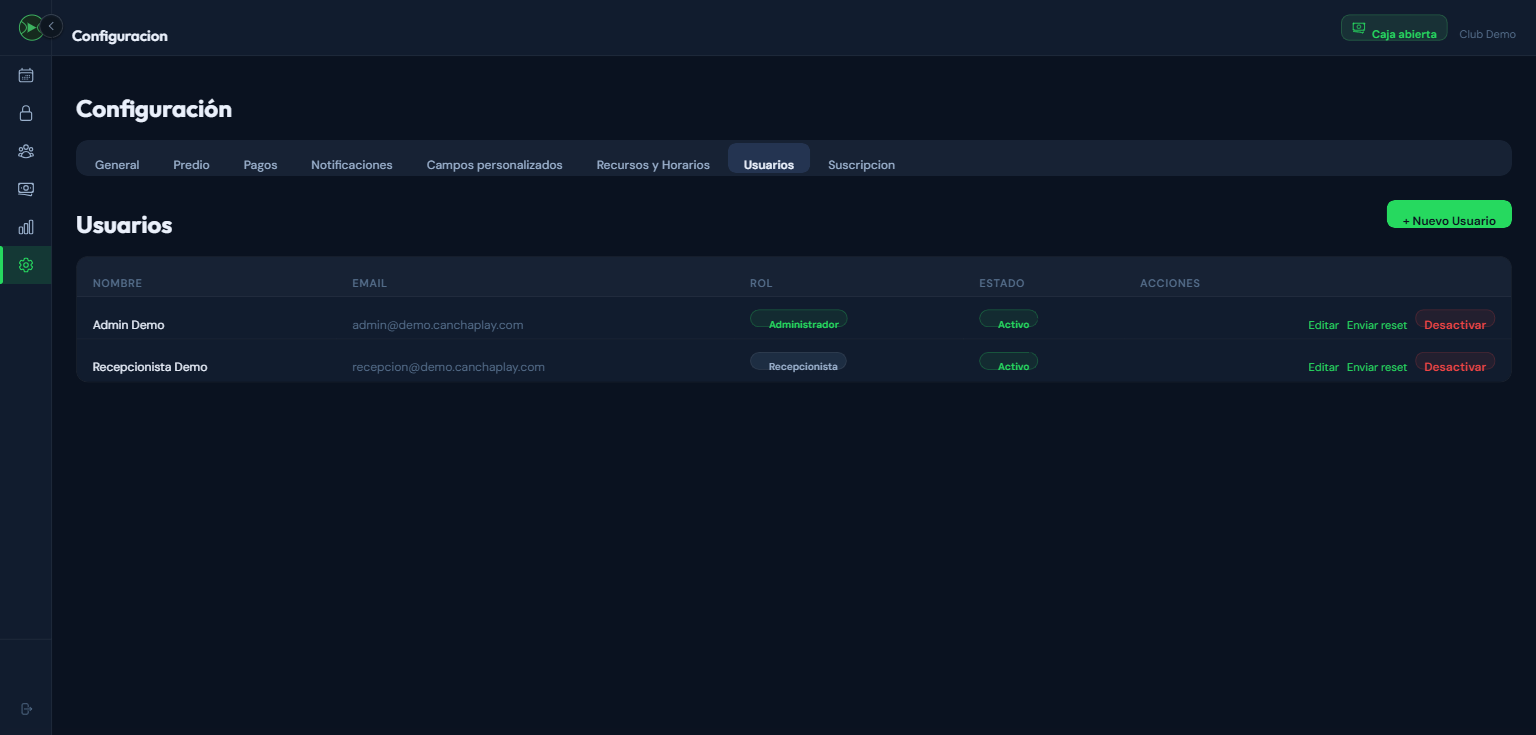This screenshot has width=1536, height=735.
Task: Select the Usuarios tab
Action: point(769,160)
